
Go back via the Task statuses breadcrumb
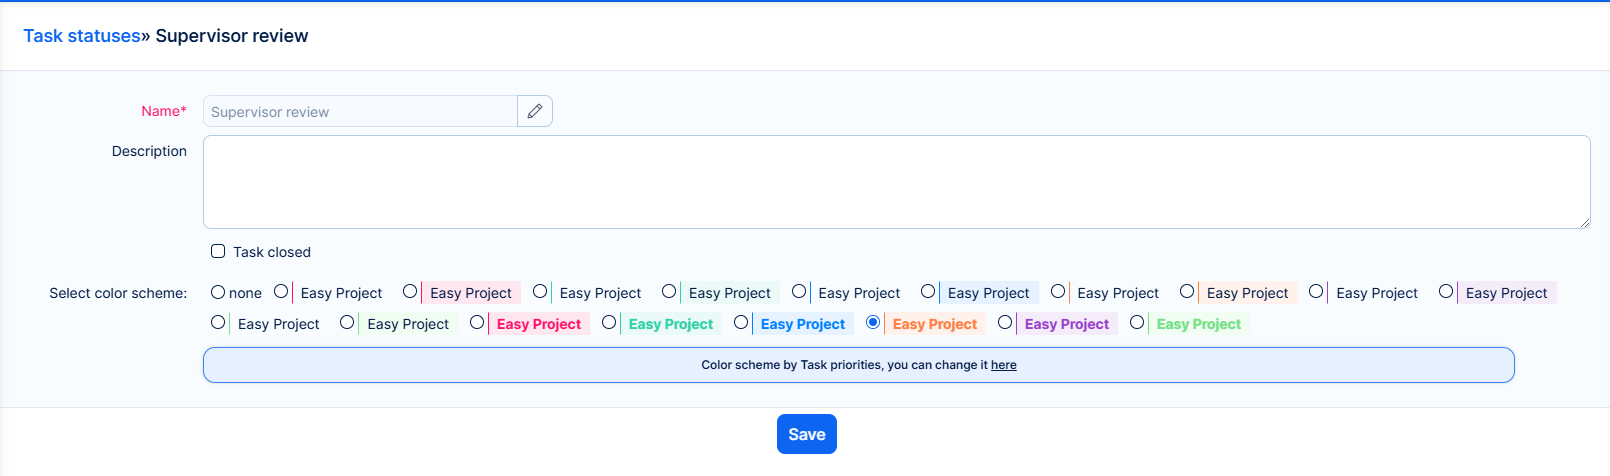[82, 36]
